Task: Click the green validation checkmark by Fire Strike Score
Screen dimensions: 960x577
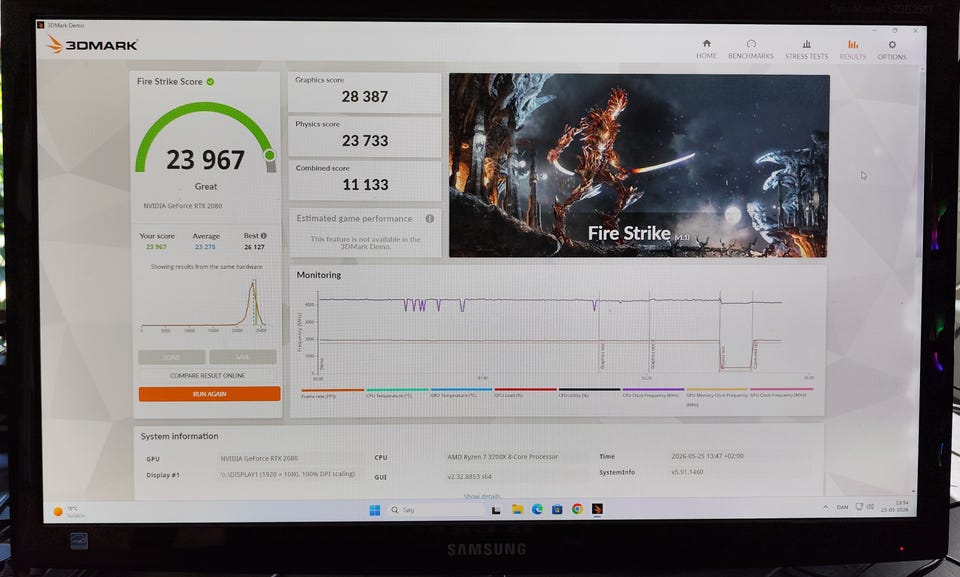Action: (x=210, y=81)
